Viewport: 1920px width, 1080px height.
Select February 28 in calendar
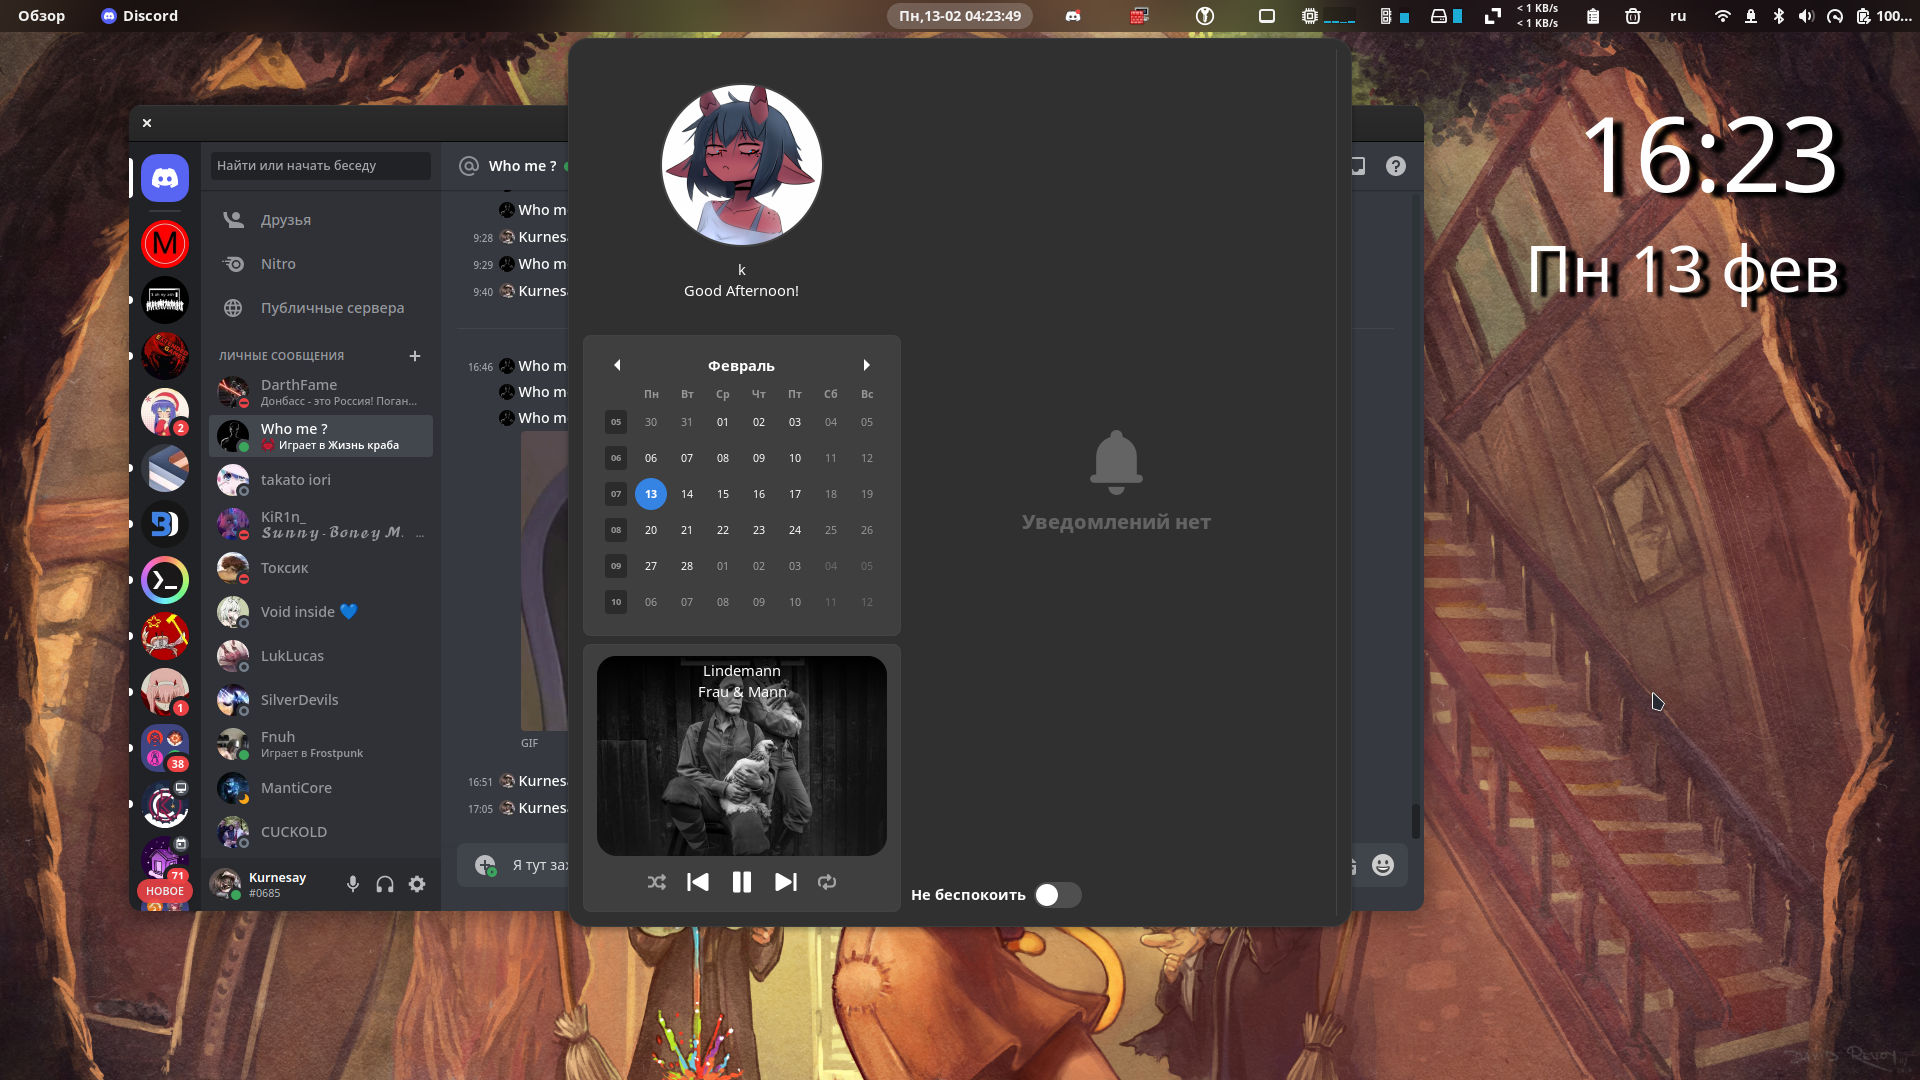[x=687, y=566]
